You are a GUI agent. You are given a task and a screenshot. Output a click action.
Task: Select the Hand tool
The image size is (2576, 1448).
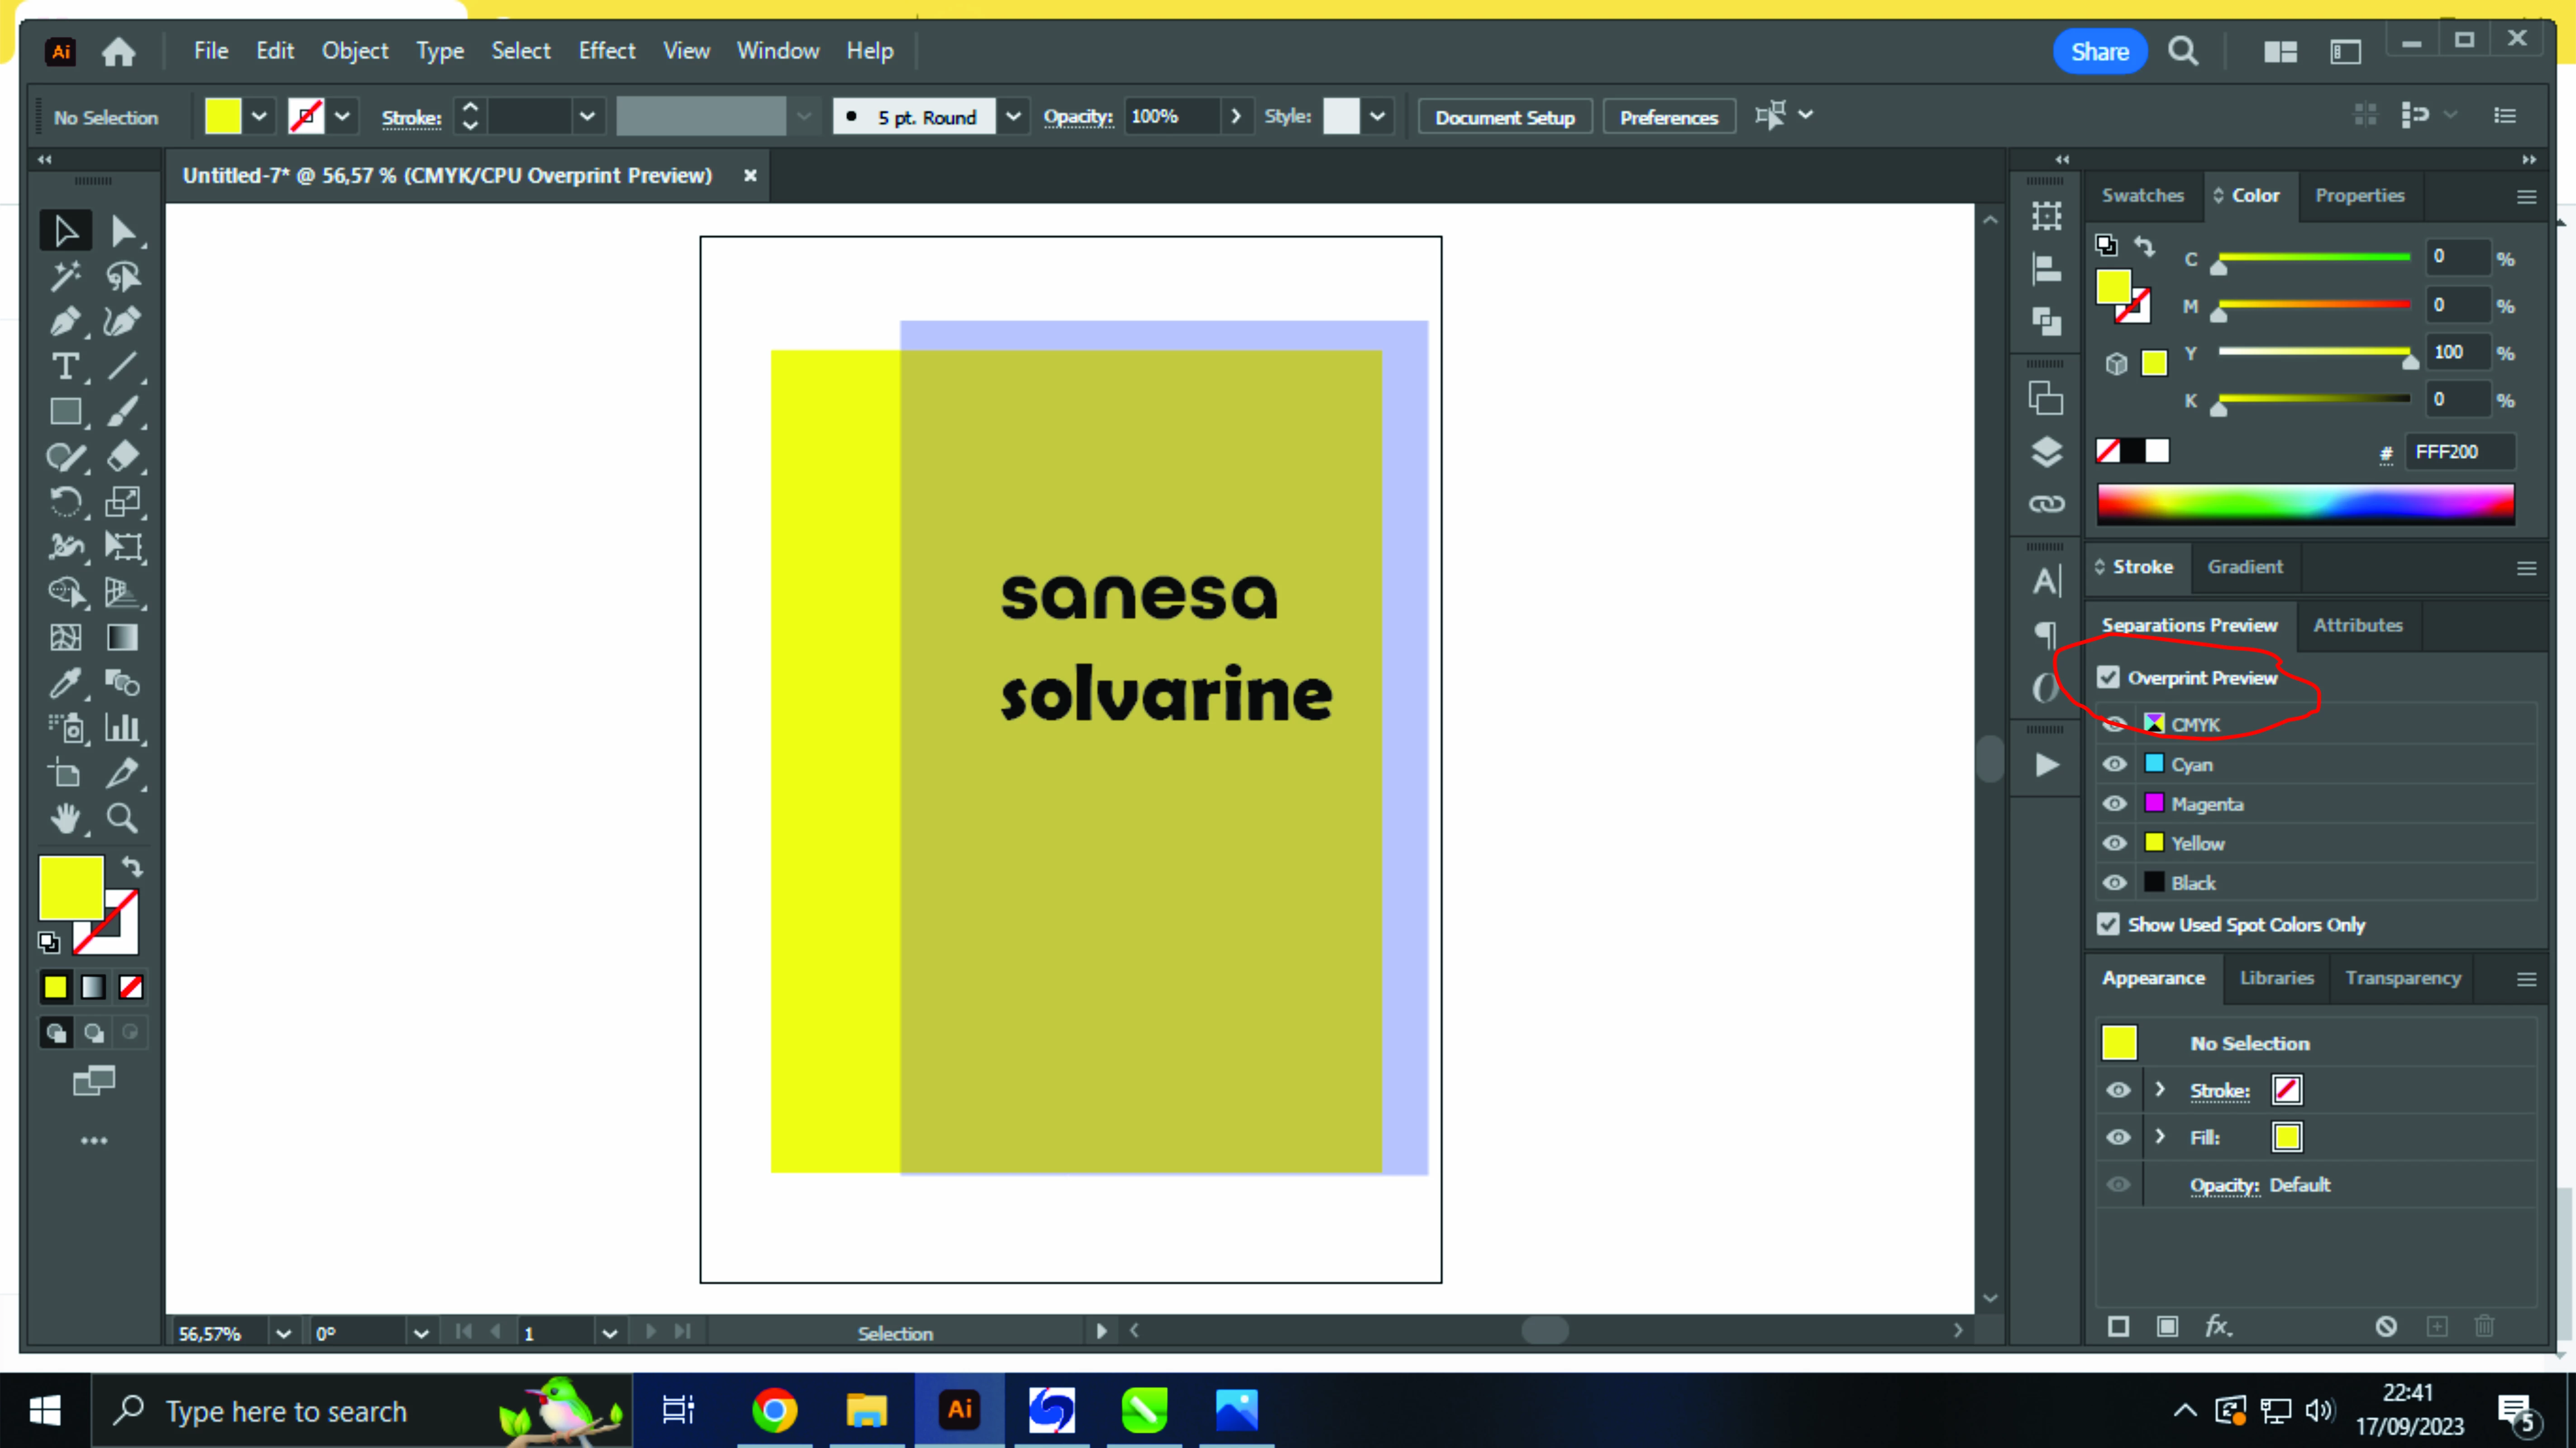tap(65, 819)
